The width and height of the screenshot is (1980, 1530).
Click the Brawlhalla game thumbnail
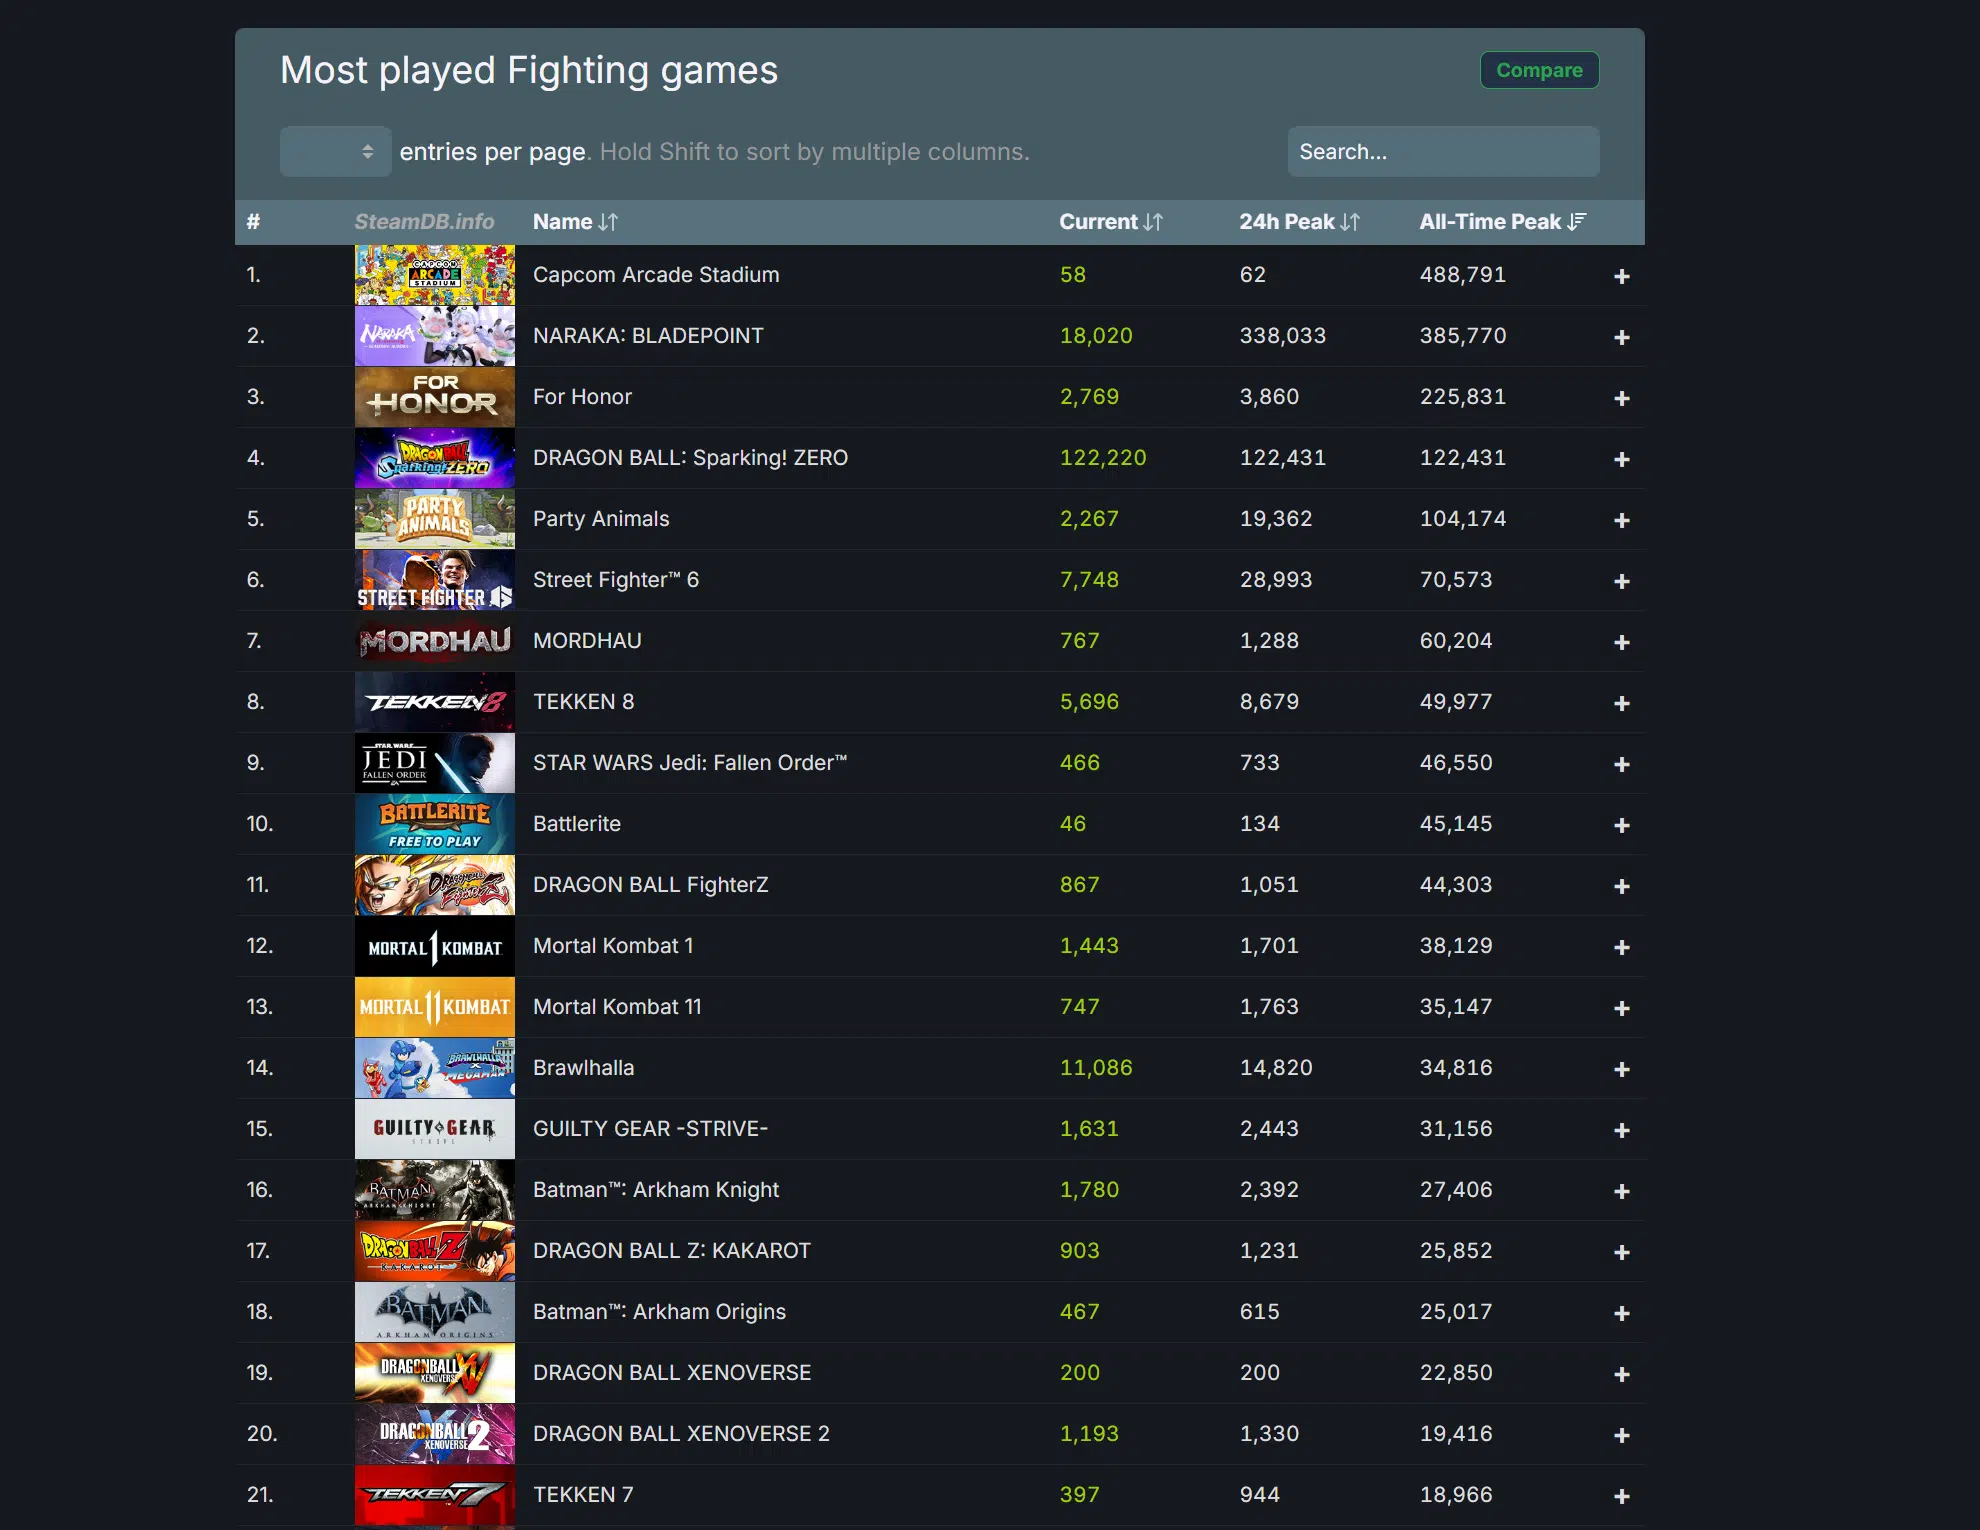point(435,1068)
